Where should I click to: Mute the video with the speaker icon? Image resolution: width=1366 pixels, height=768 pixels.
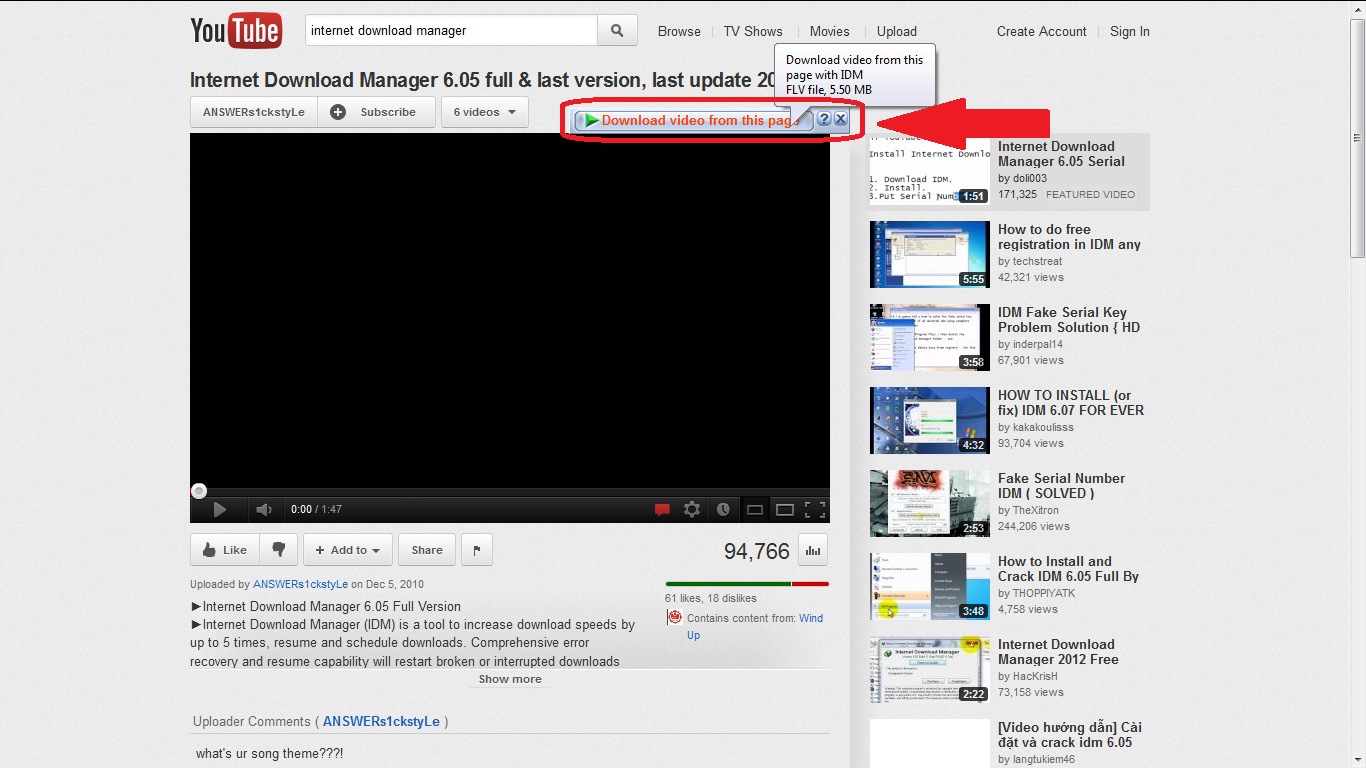coord(262,509)
